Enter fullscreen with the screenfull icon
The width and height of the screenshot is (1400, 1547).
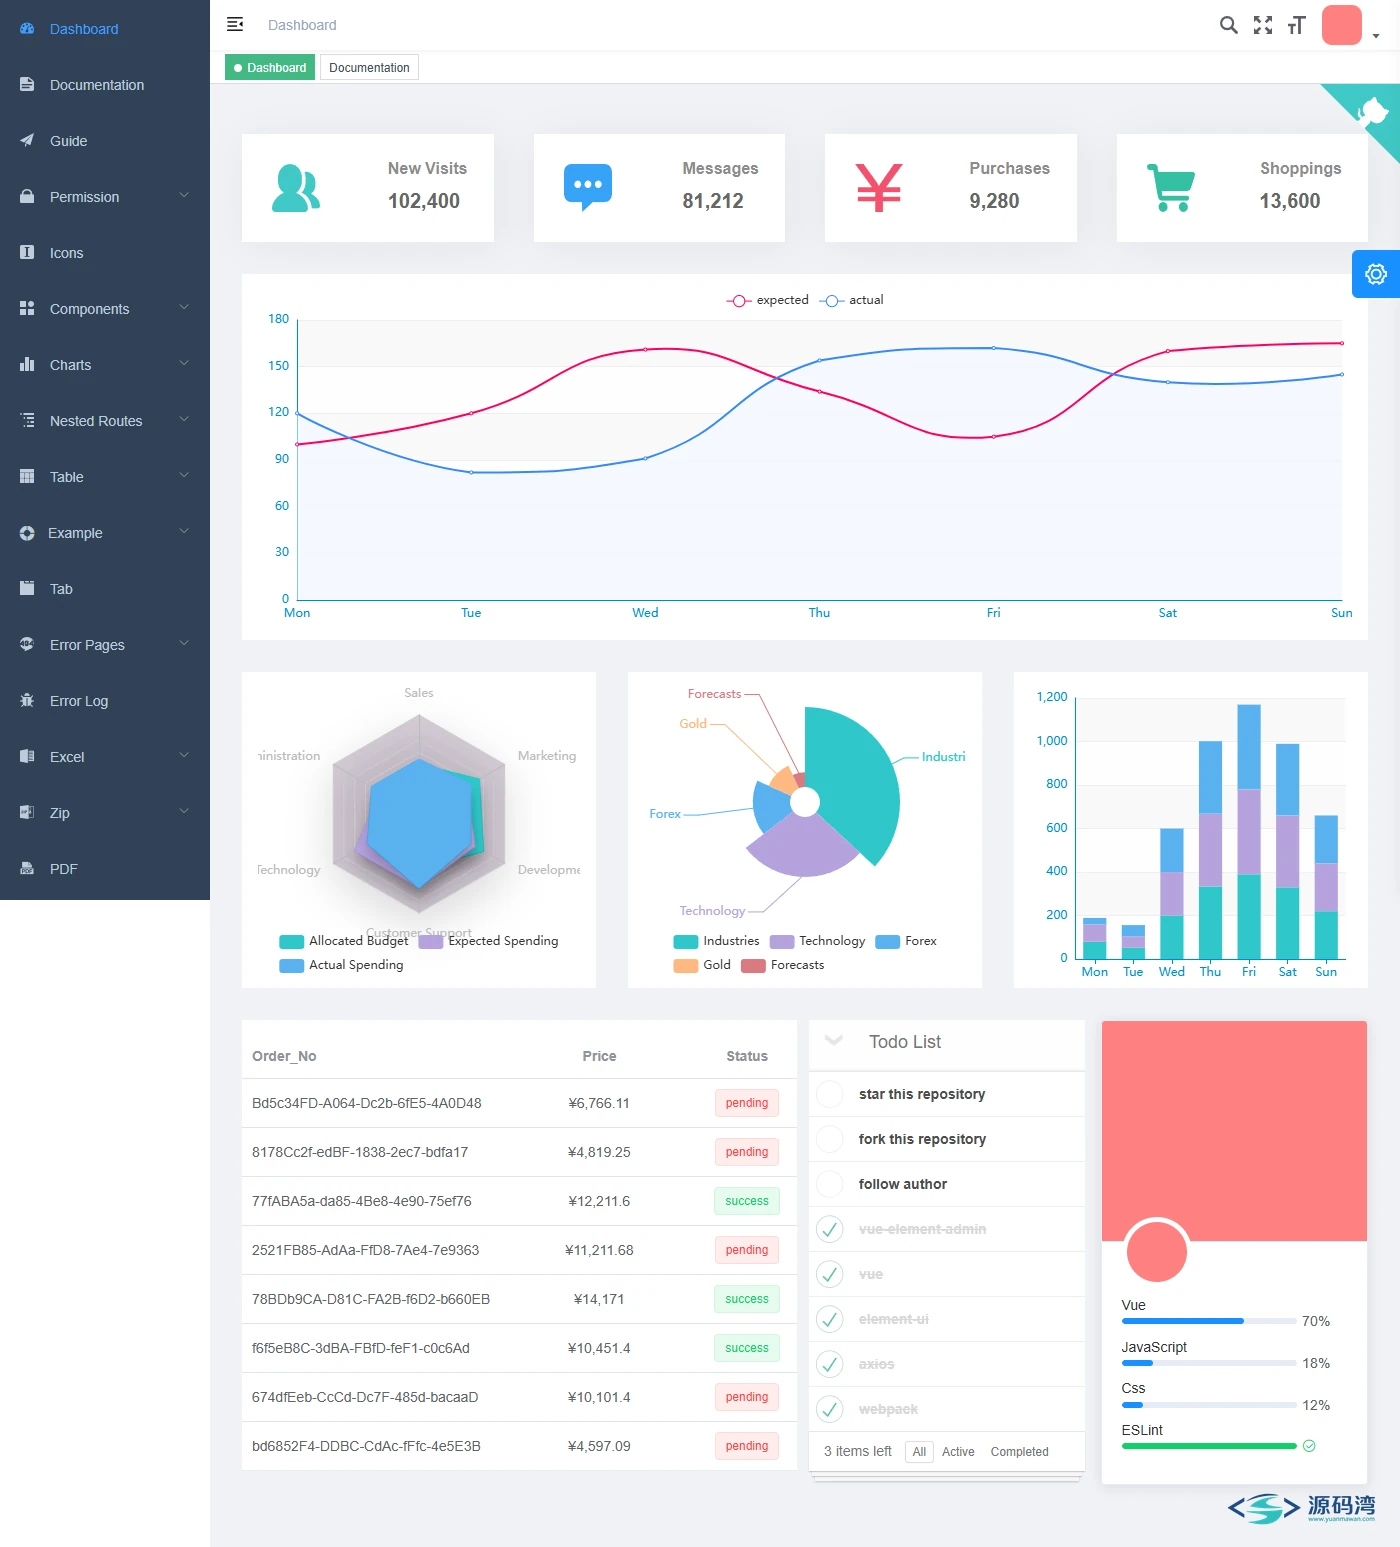click(1263, 25)
